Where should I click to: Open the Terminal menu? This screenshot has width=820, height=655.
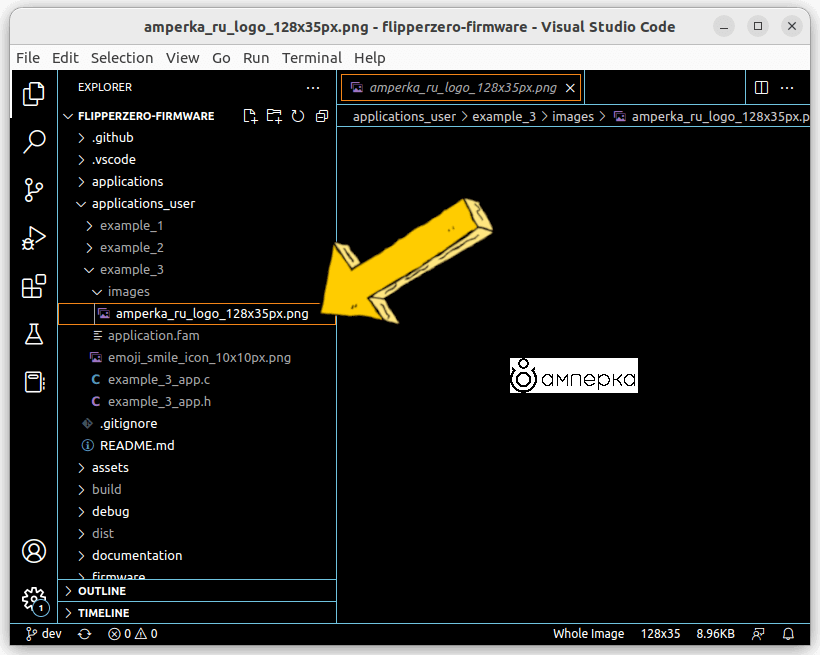(311, 58)
